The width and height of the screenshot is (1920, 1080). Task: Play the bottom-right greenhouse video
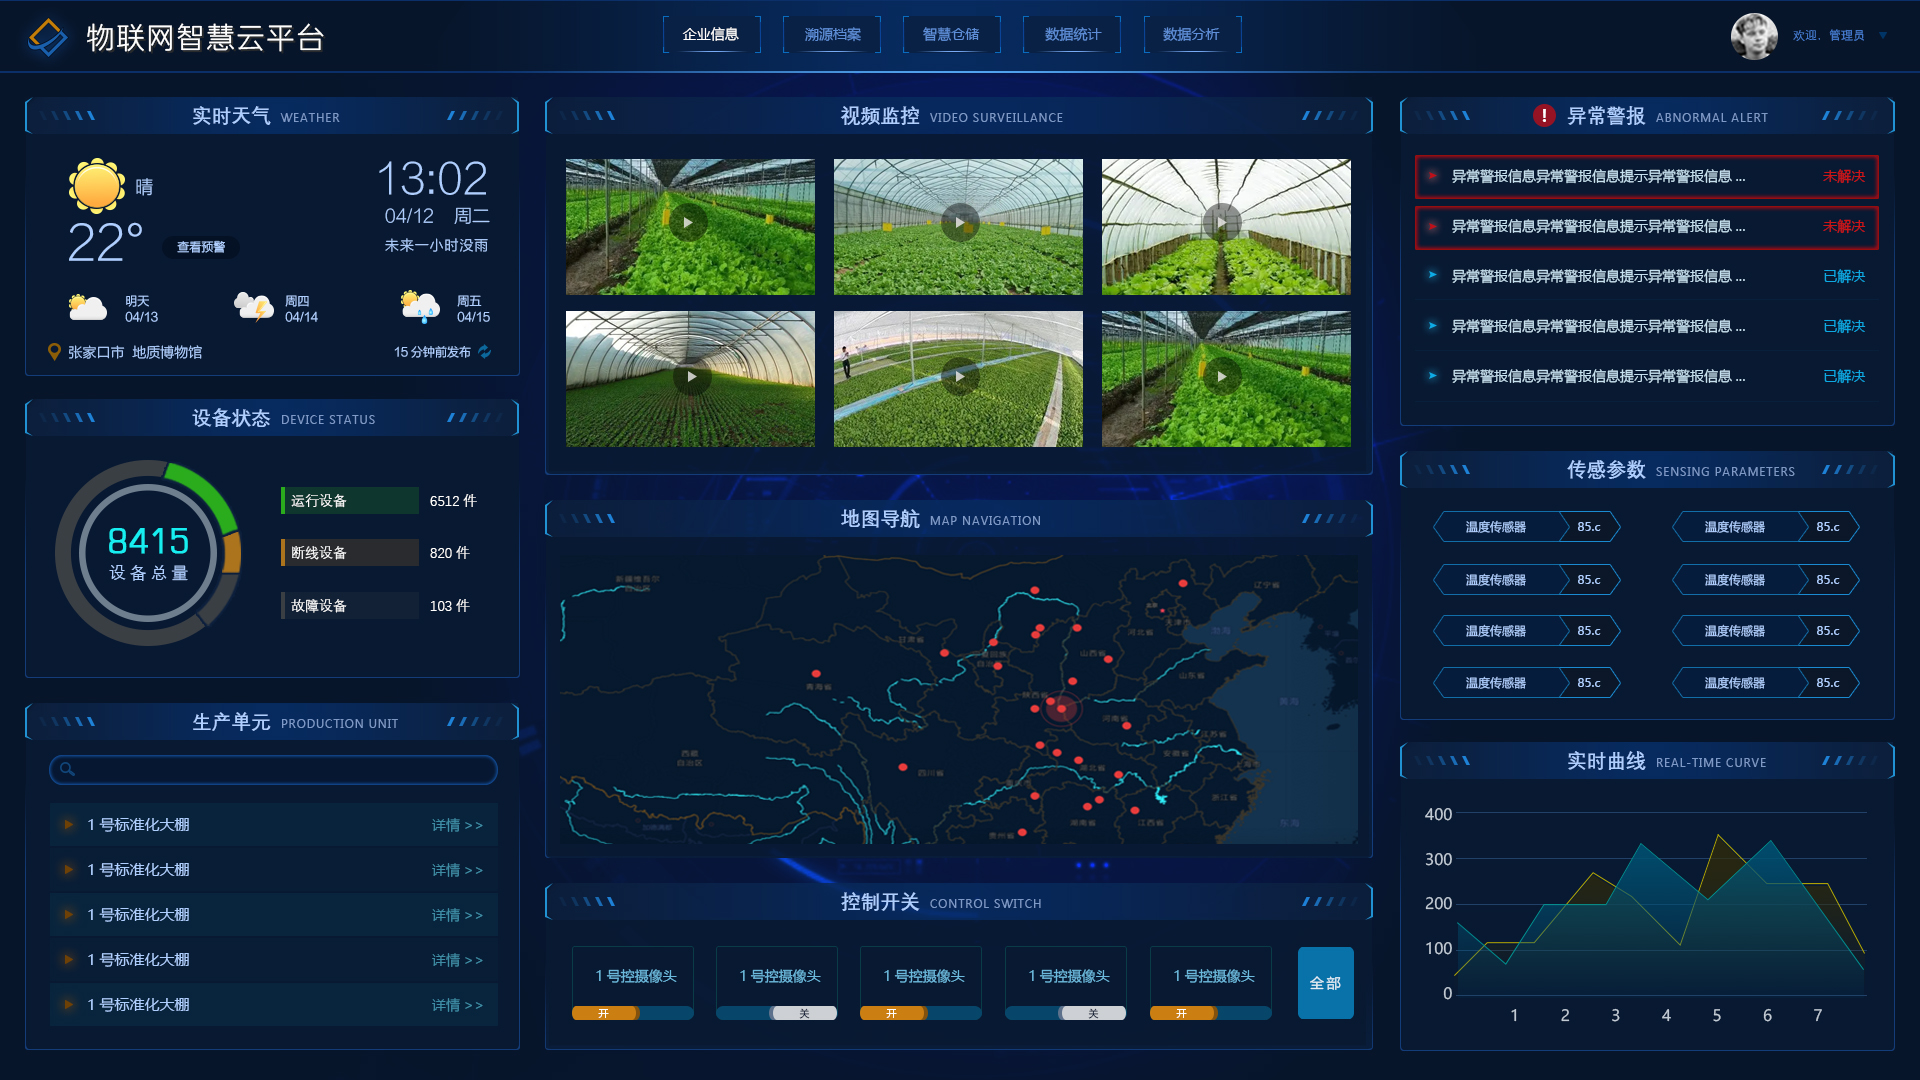pos(1222,377)
